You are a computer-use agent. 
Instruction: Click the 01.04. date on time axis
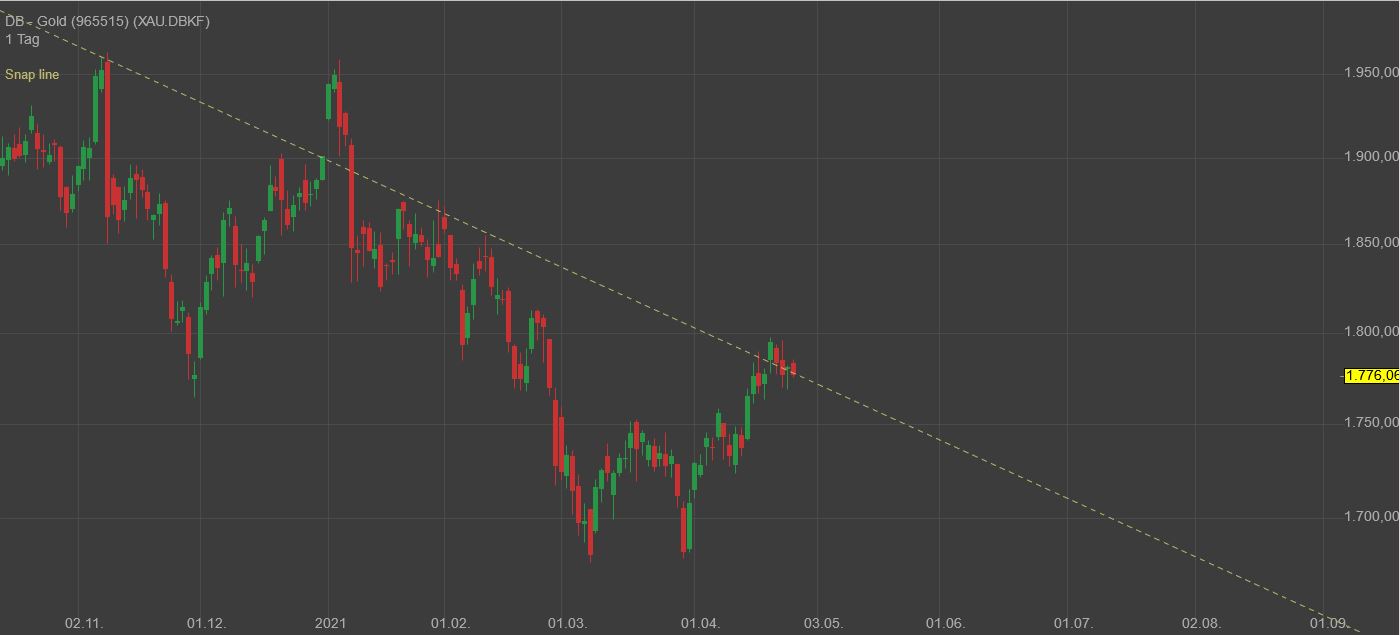click(700, 623)
